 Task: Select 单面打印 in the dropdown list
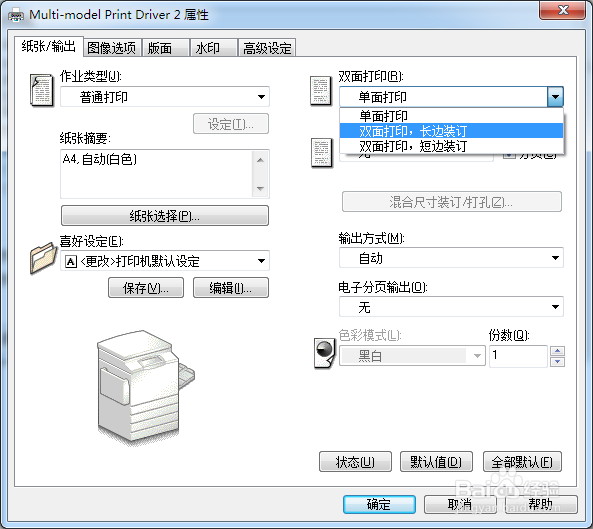(x=451, y=116)
